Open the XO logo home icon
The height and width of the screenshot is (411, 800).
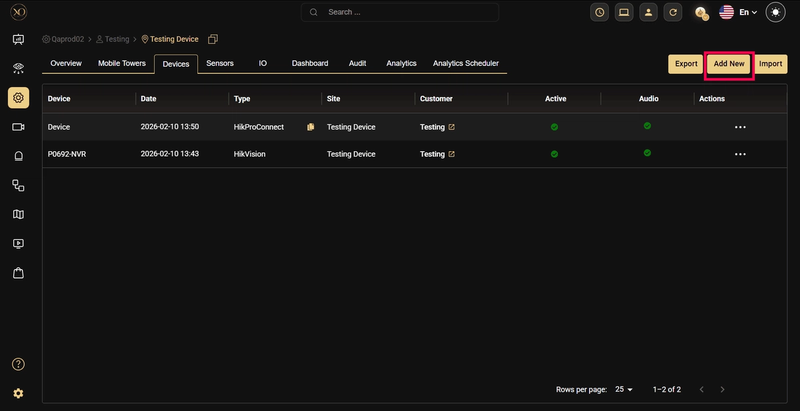[x=18, y=12]
